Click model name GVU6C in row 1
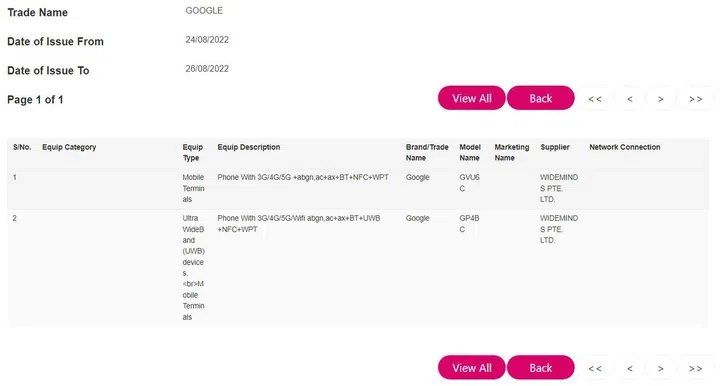720x386 pixels. pos(469,183)
